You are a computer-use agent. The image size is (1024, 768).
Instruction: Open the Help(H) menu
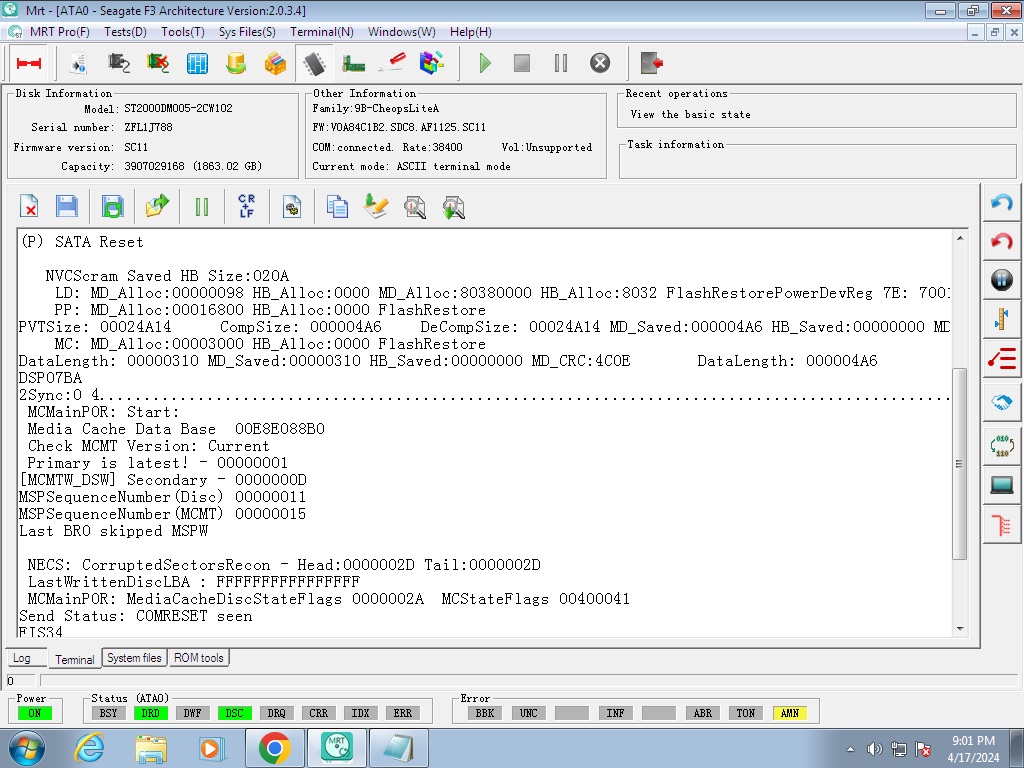[x=471, y=32]
